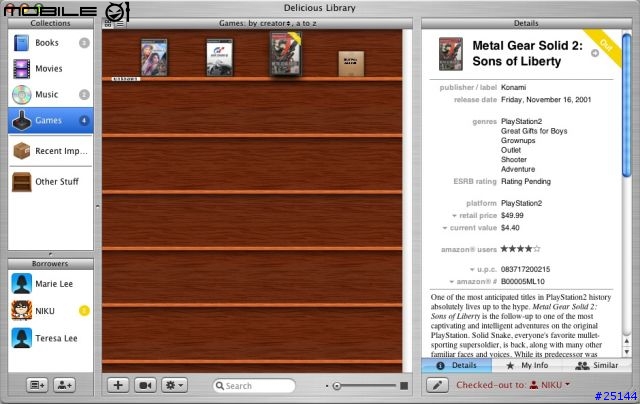
Task: Click the scrollbar up arrow in Details
Action: pyautogui.click(x=627, y=341)
